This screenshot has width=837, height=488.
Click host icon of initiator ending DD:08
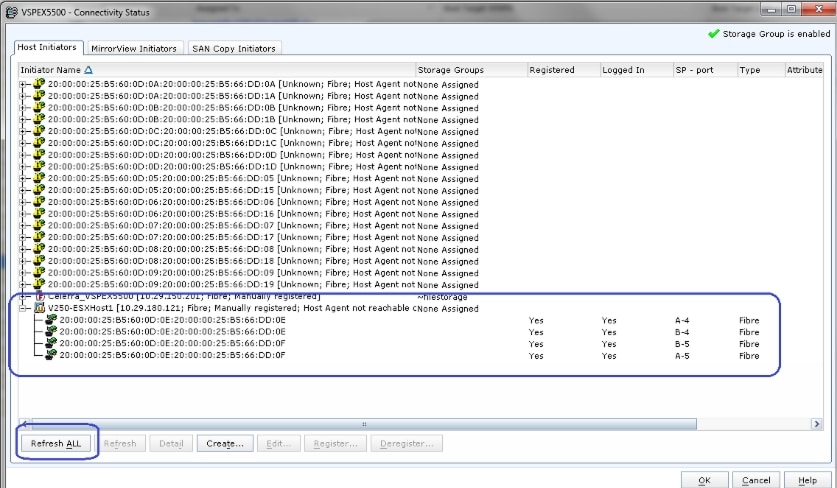[39, 248]
